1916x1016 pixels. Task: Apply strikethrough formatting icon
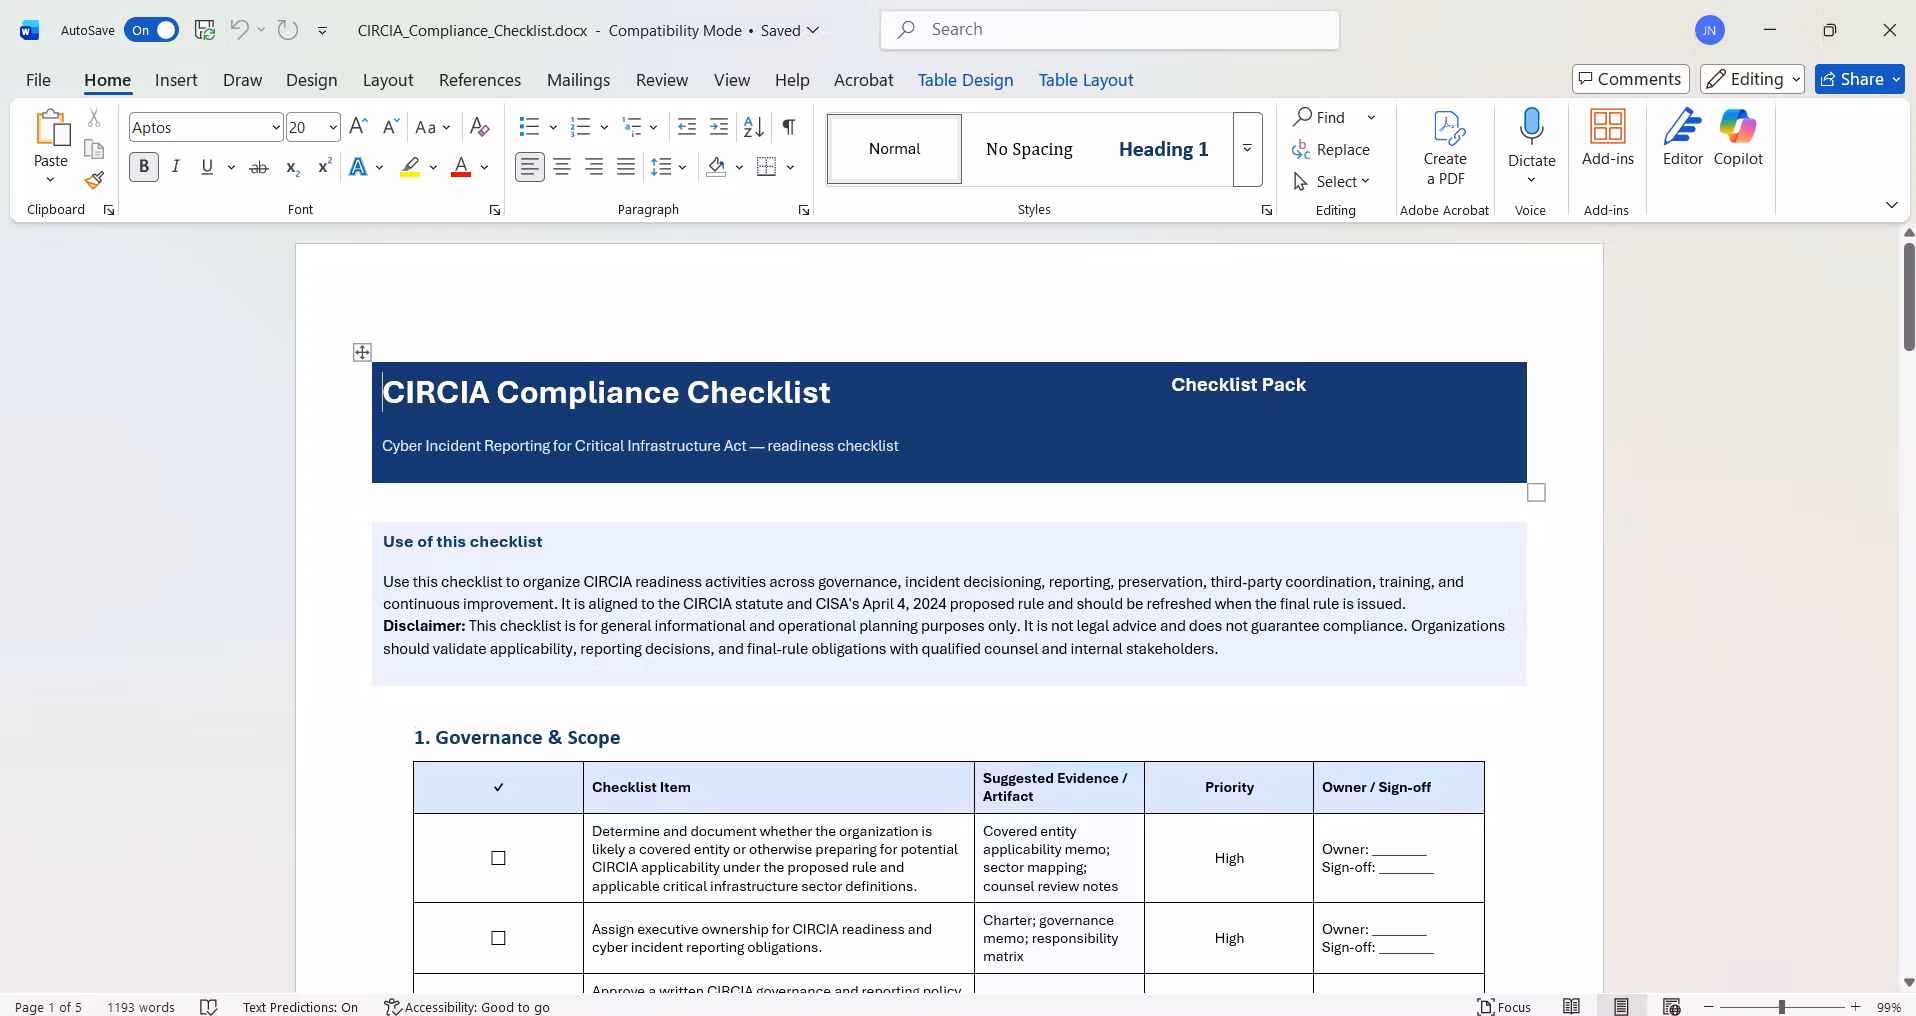[259, 167]
